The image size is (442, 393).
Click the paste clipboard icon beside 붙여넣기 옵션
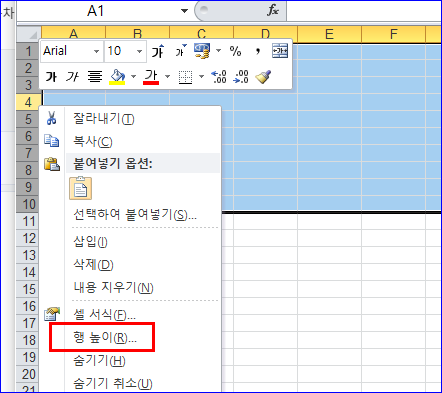click(52, 164)
